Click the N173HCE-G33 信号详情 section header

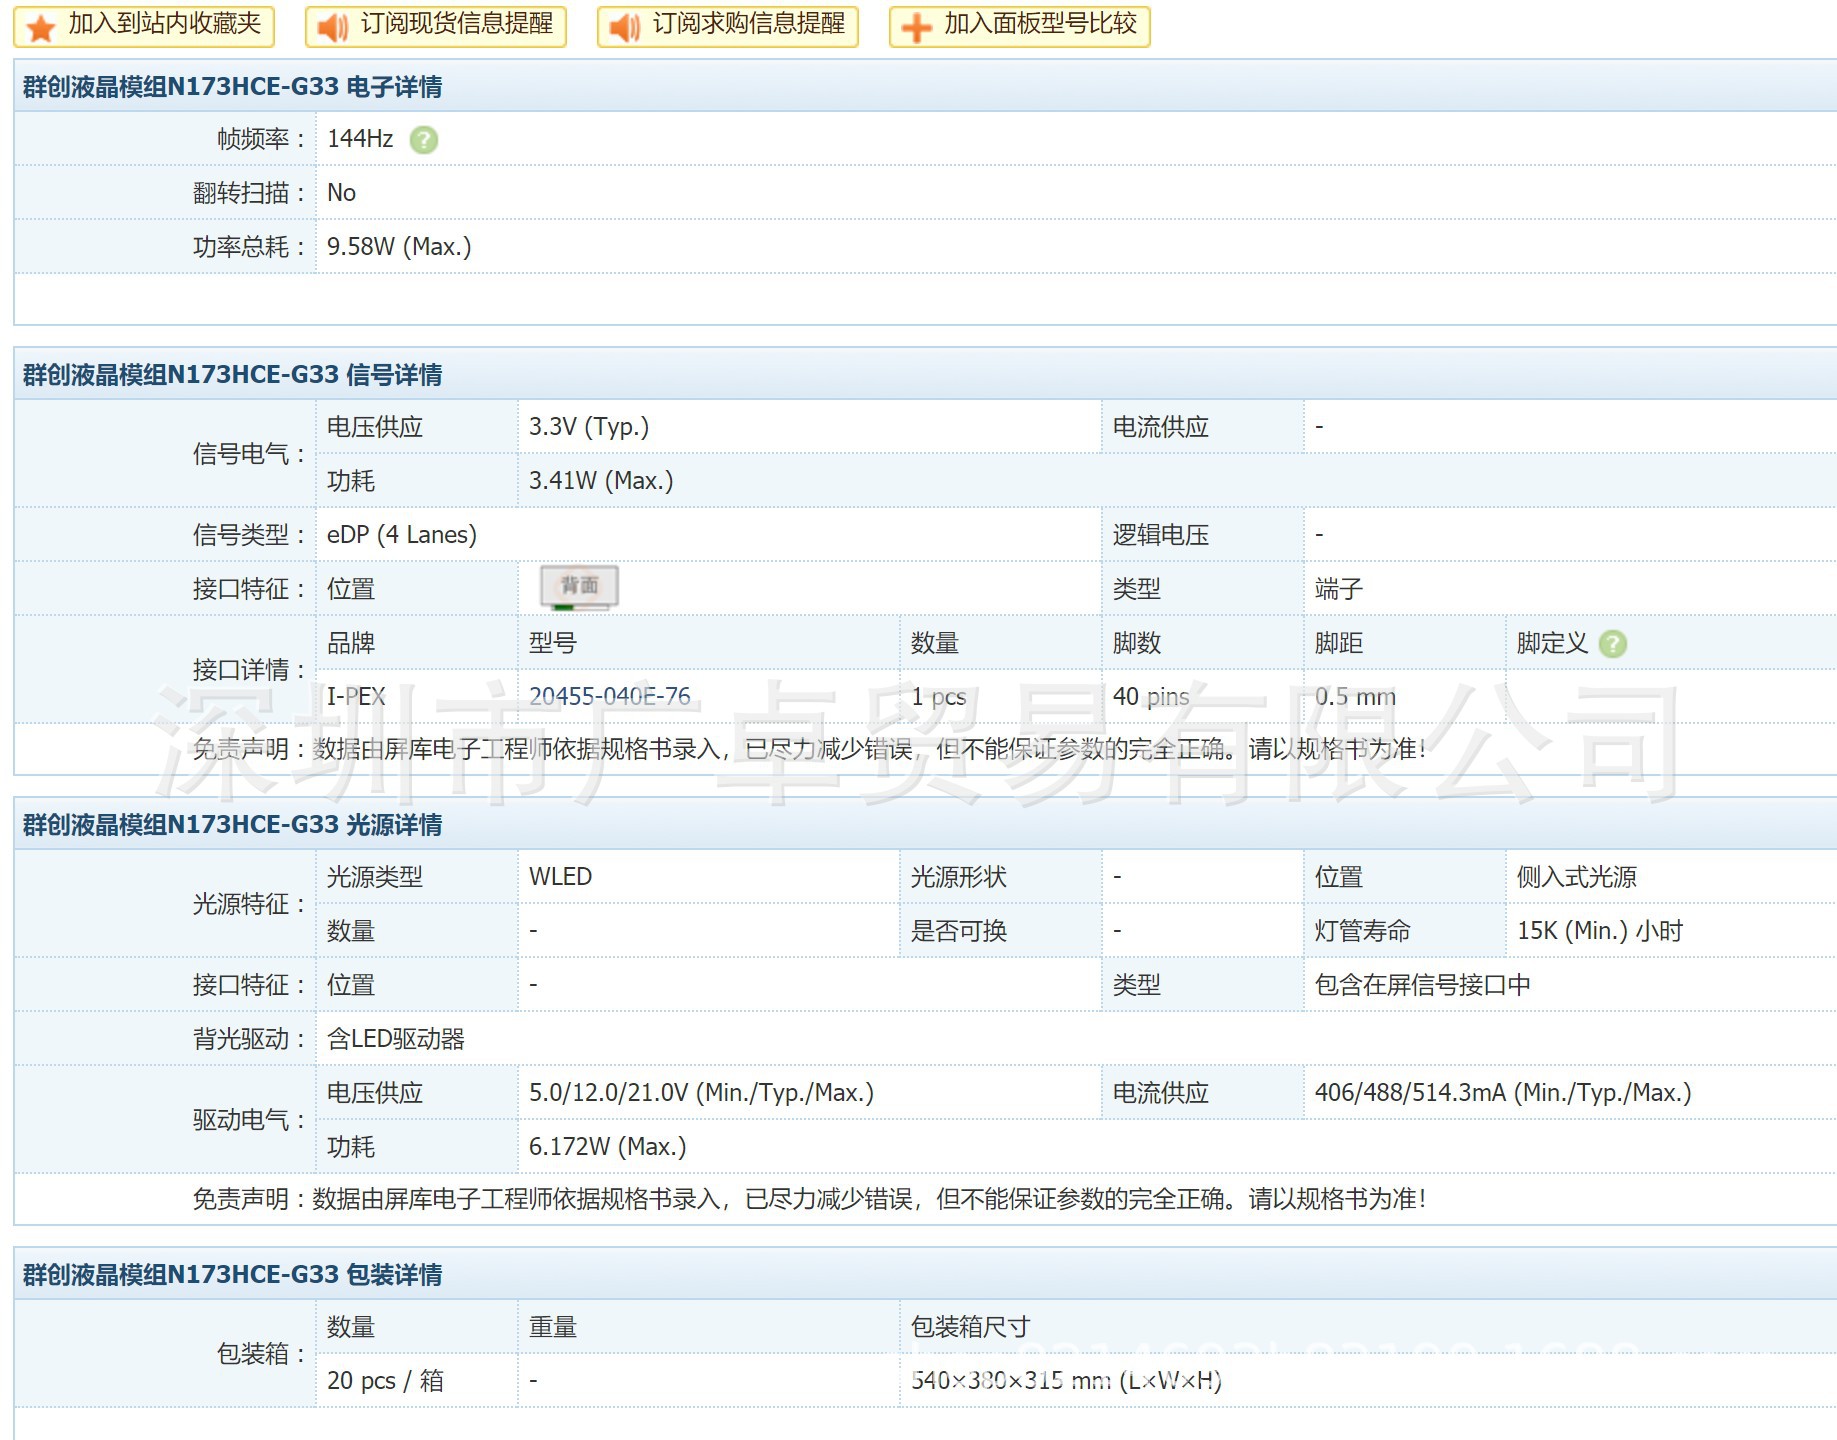pos(232,375)
